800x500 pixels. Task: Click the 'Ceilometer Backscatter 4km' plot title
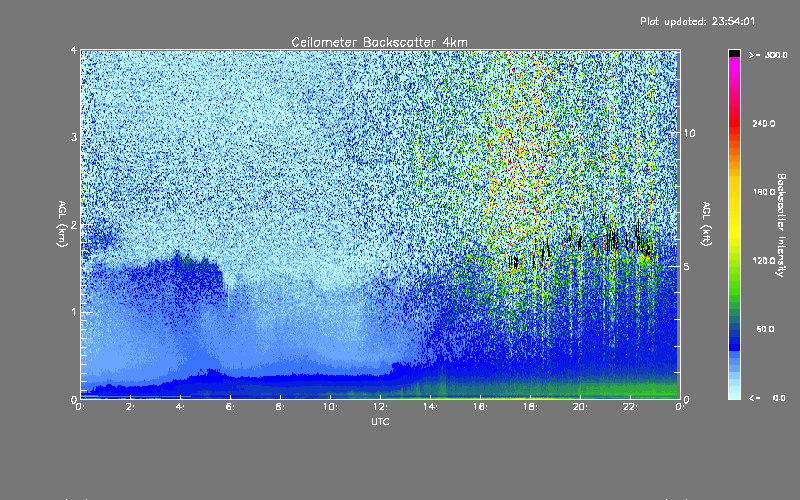coord(379,42)
